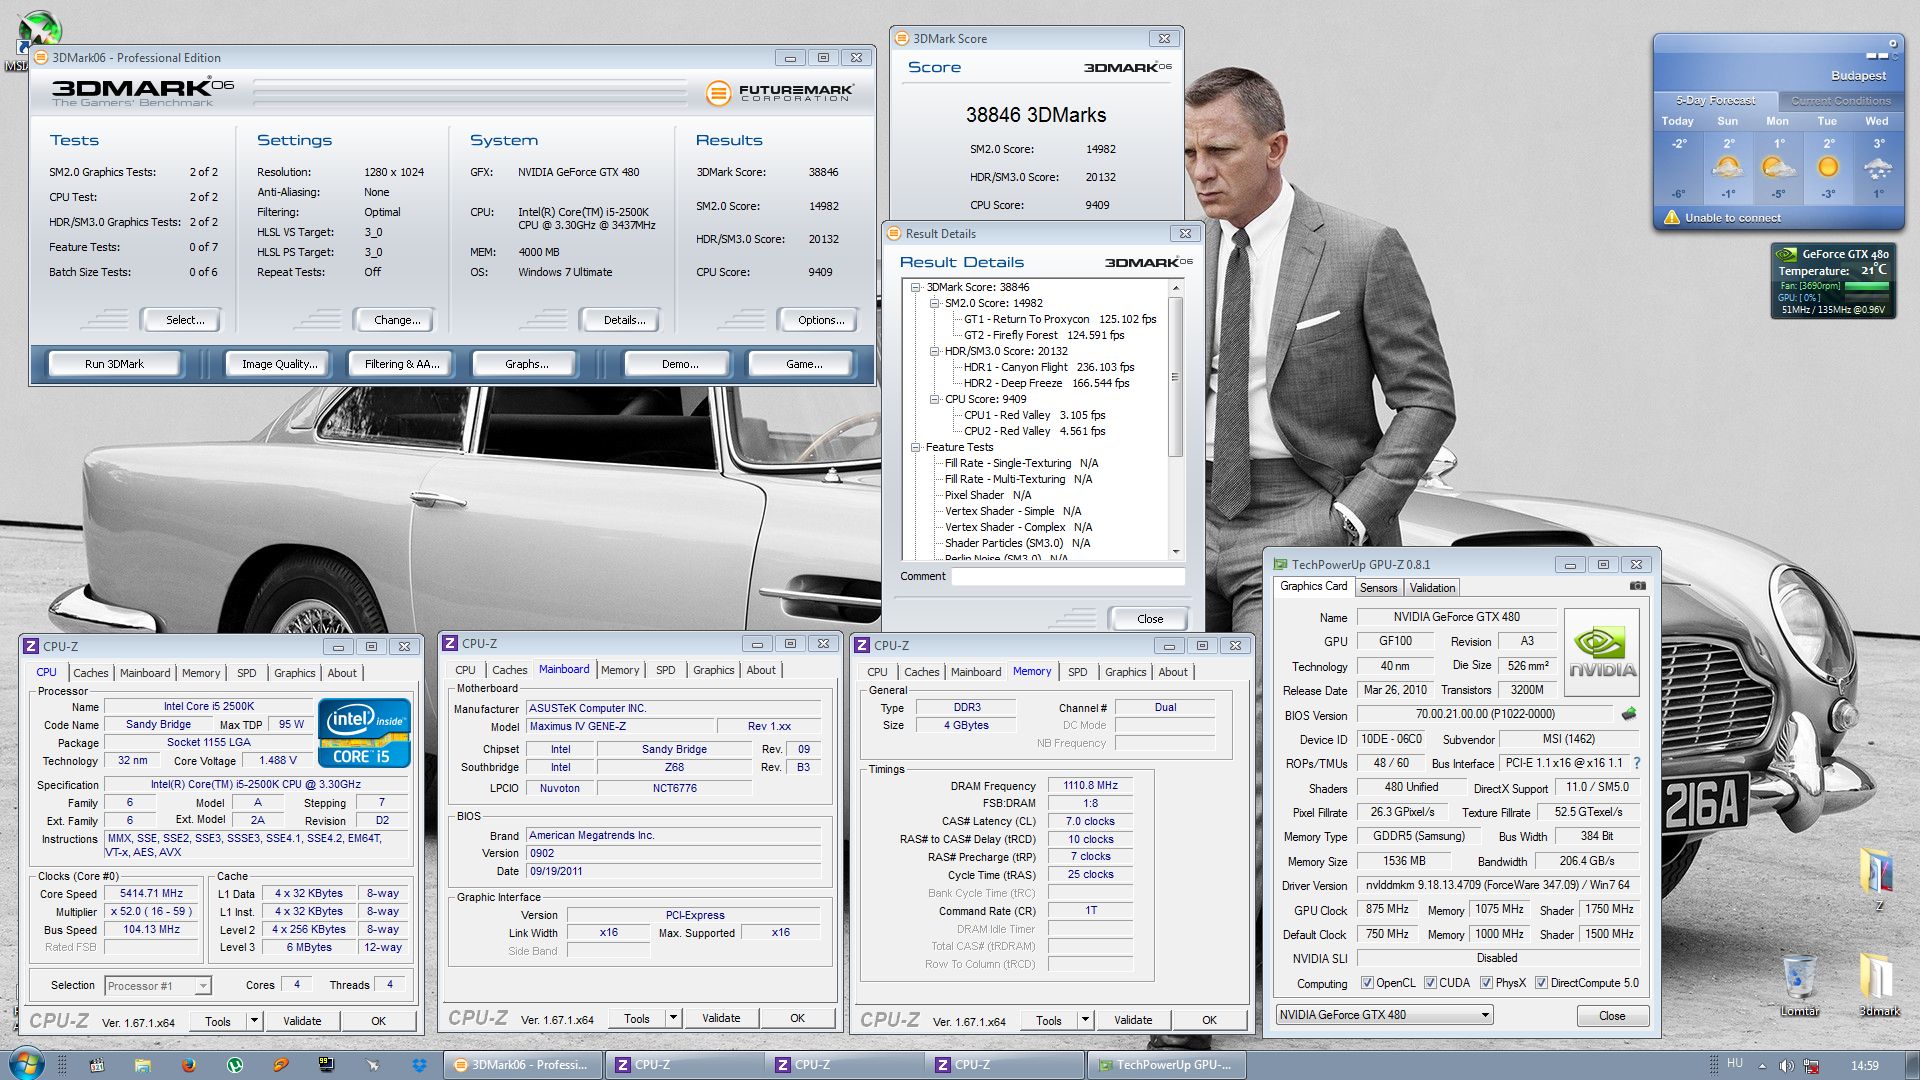Viewport: 1920px width, 1080px height.
Task: Collapse HDR/SM3.0 Score tree node
Action: pyautogui.click(x=934, y=351)
